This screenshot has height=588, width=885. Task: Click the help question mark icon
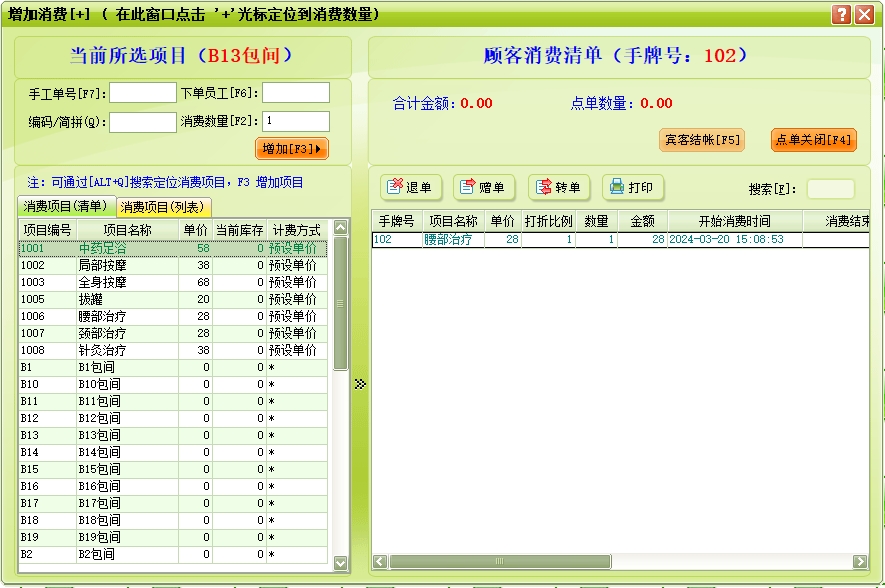842,15
